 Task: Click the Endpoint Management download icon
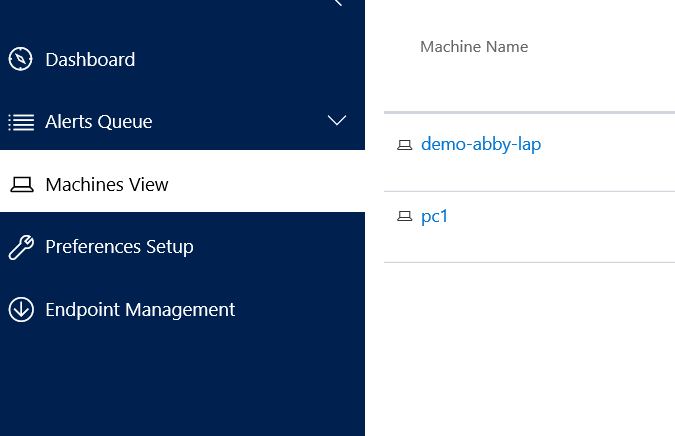(20, 310)
